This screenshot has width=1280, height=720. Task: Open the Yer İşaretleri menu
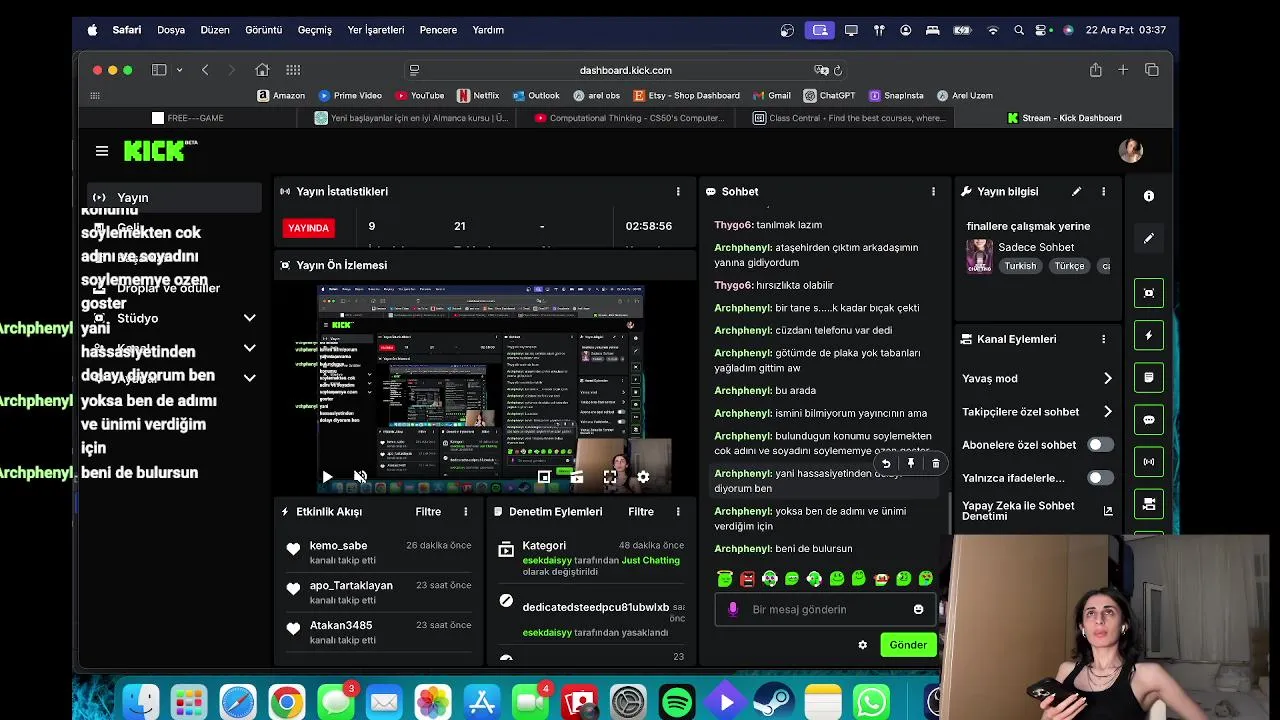(x=376, y=30)
